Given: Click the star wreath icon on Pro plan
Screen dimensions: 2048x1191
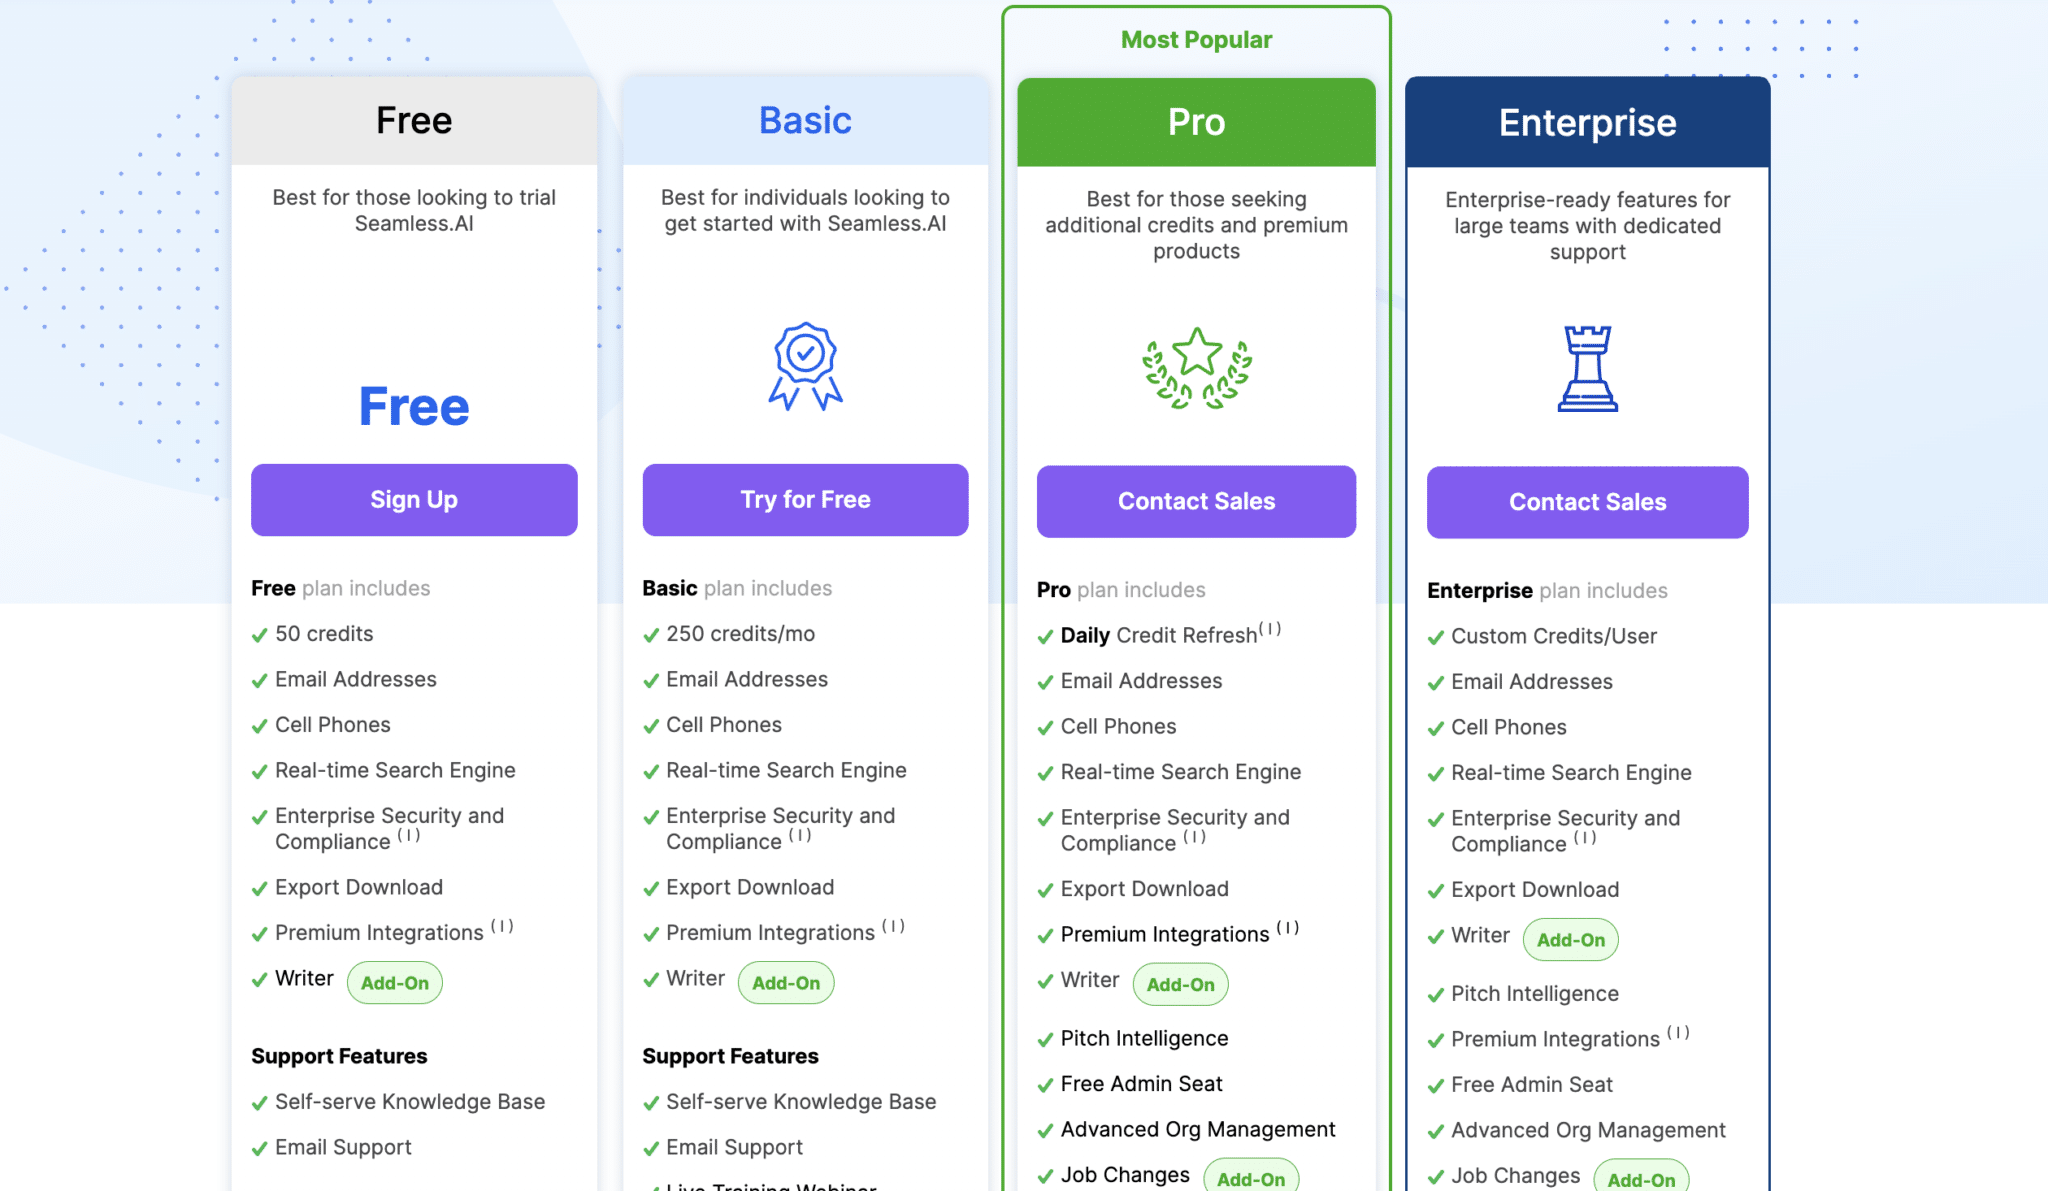Looking at the screenshot, I should click(x=1196, y=368).
